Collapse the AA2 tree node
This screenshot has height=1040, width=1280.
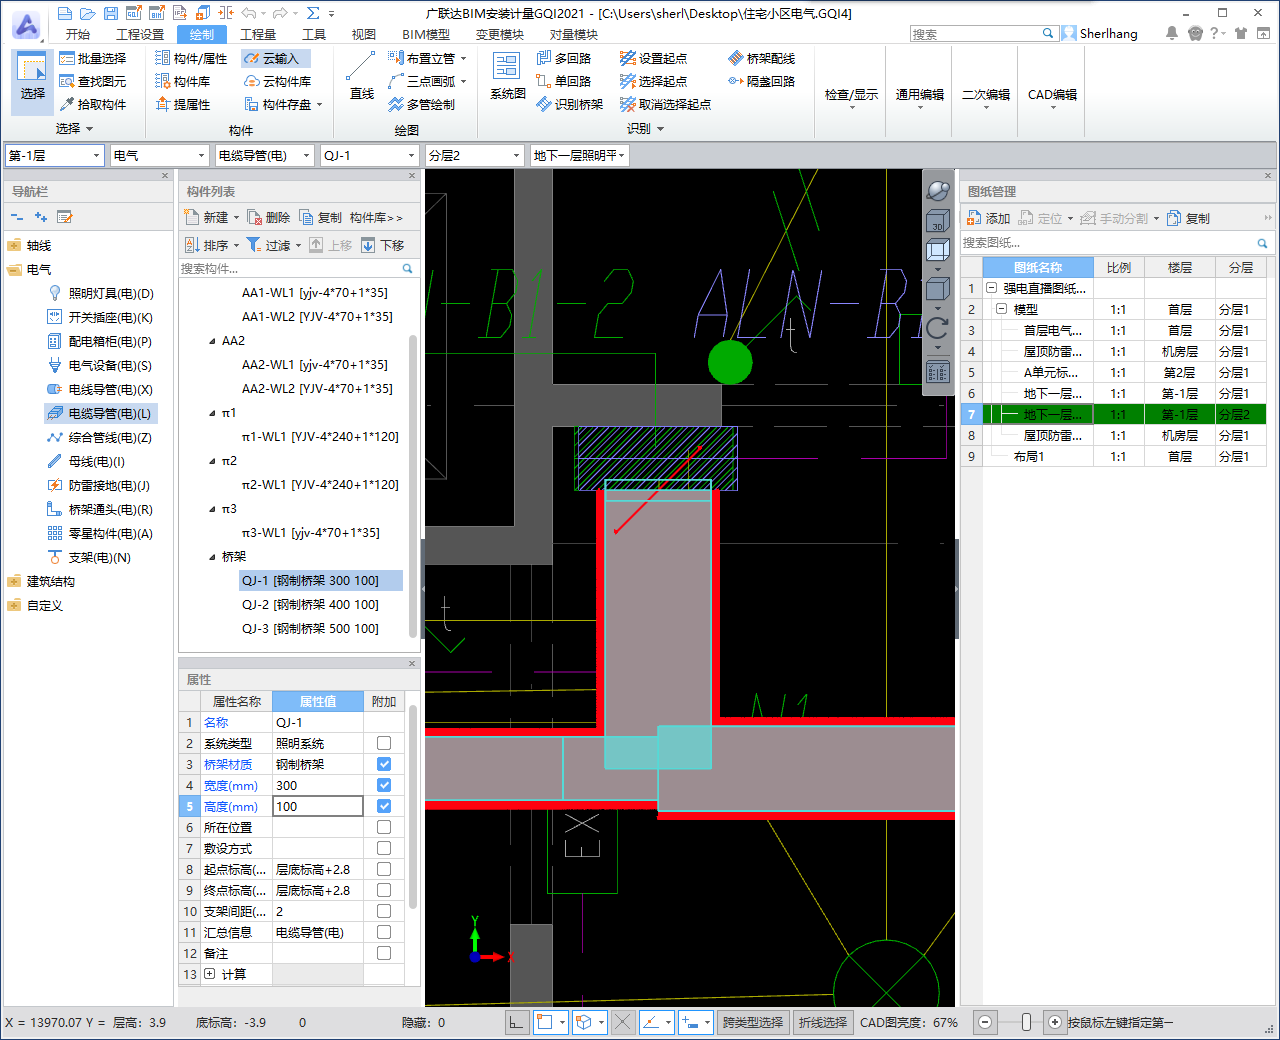point(212,341)
